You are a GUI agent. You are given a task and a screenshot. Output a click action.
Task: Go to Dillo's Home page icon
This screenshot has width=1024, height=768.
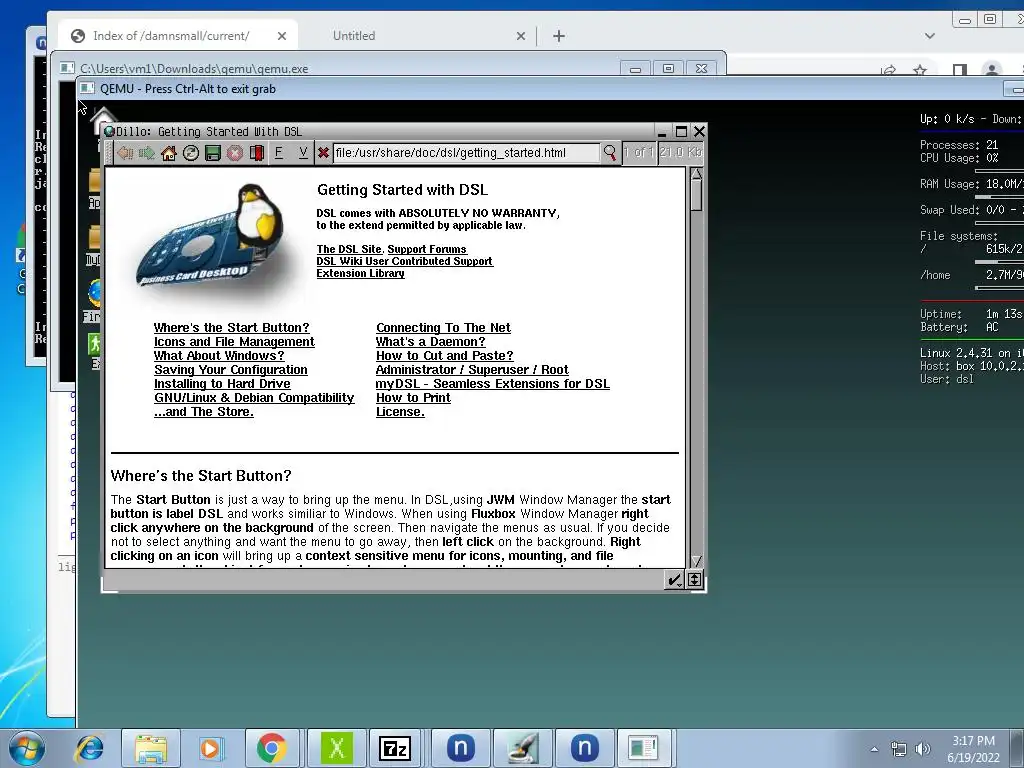pos(168,153)
